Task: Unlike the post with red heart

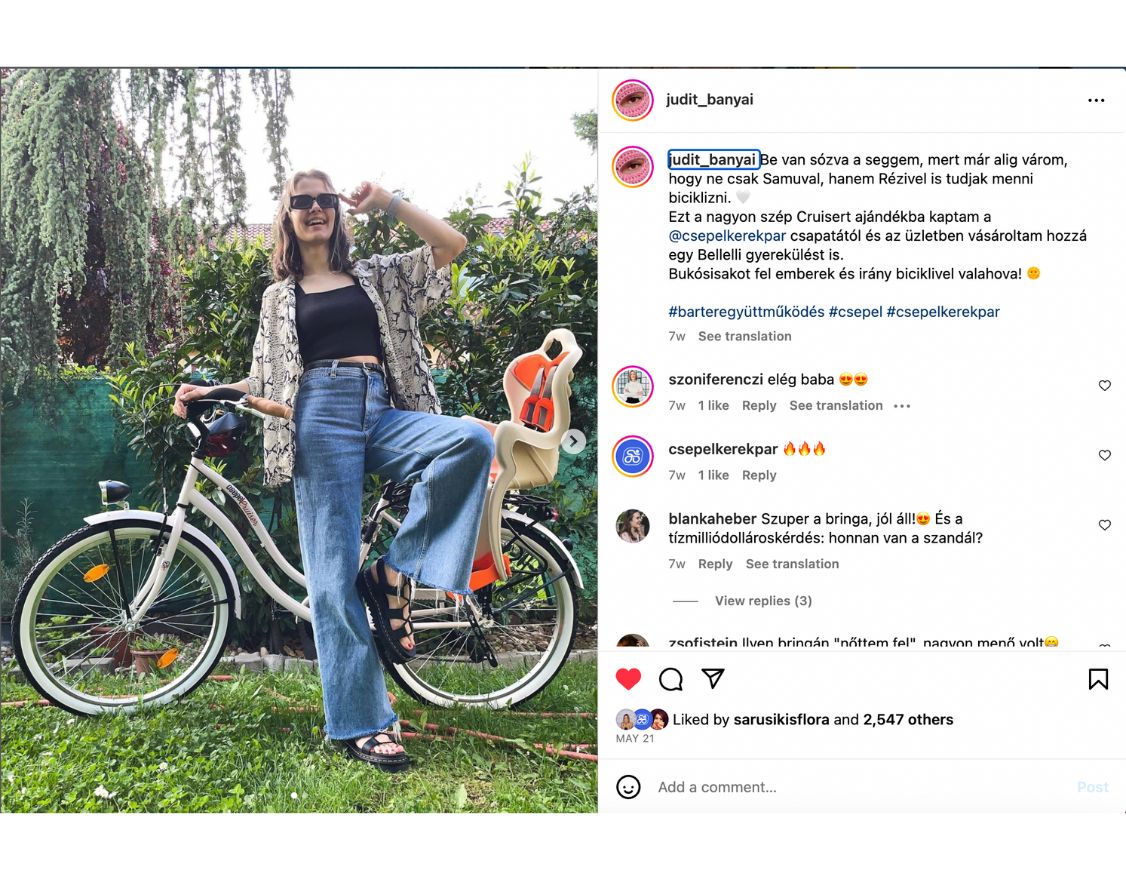Action: [x=628, y=680]
